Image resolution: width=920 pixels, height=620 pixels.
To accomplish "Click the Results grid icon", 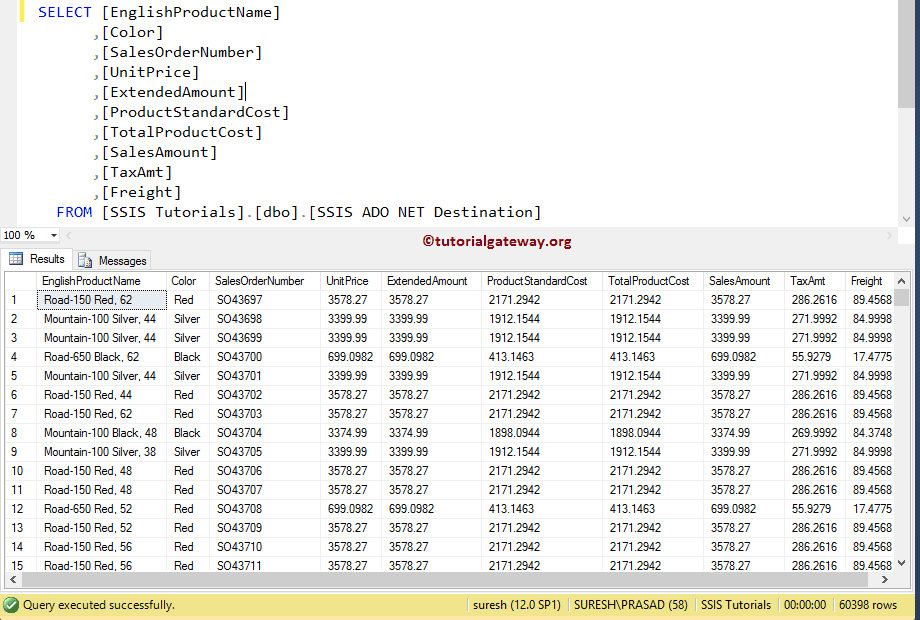I will click(16, 259).
